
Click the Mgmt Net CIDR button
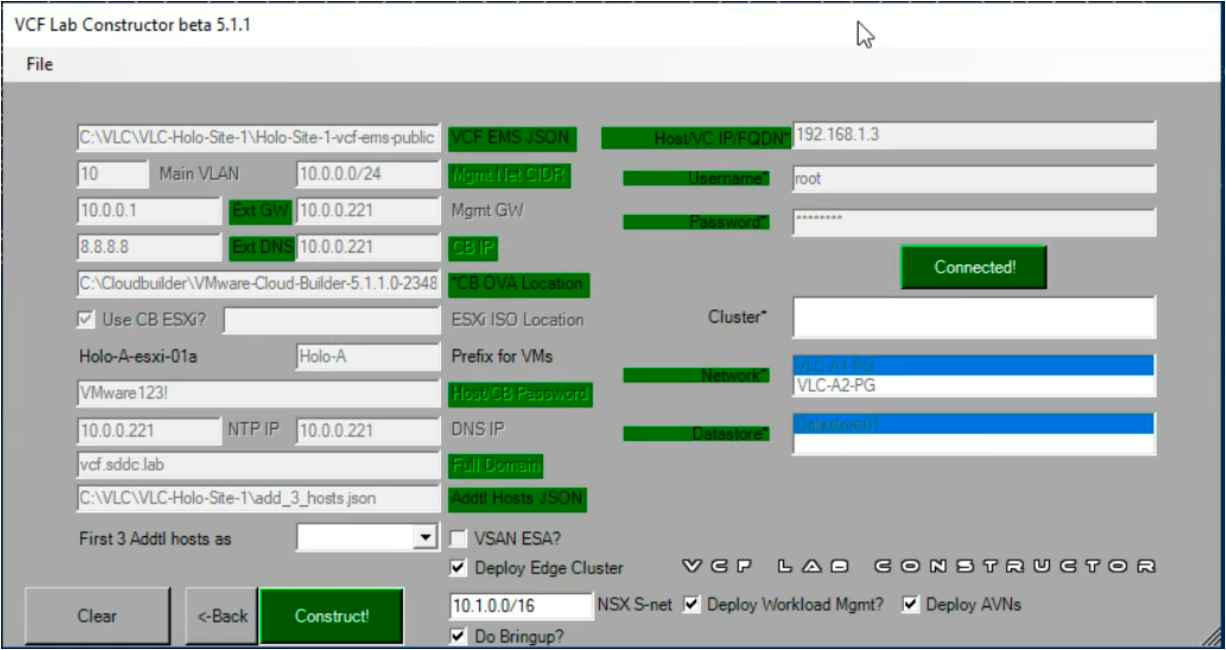pyautogui.click(x=511, y=173)
